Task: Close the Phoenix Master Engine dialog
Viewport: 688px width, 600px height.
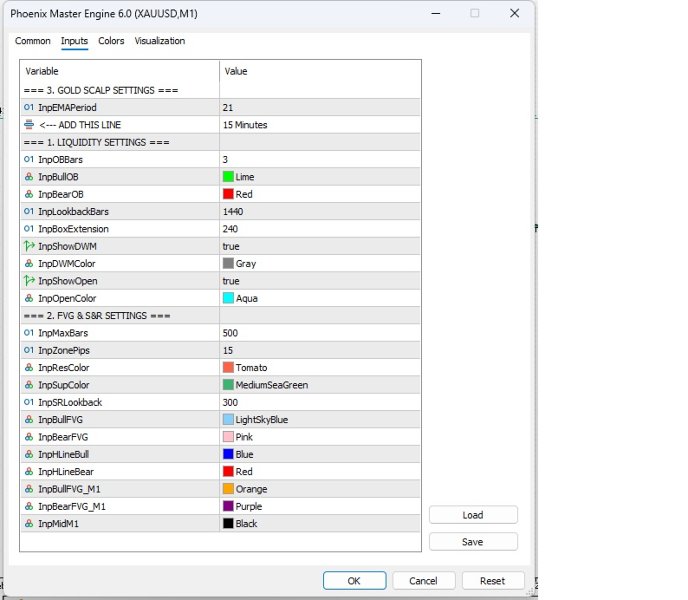Action: click(515, 13)
